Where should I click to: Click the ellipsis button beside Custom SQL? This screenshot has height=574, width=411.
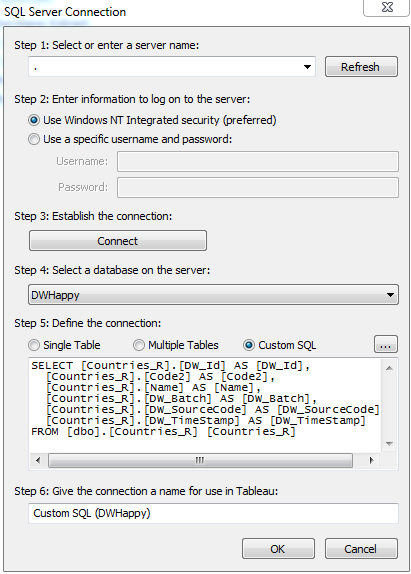386,344
